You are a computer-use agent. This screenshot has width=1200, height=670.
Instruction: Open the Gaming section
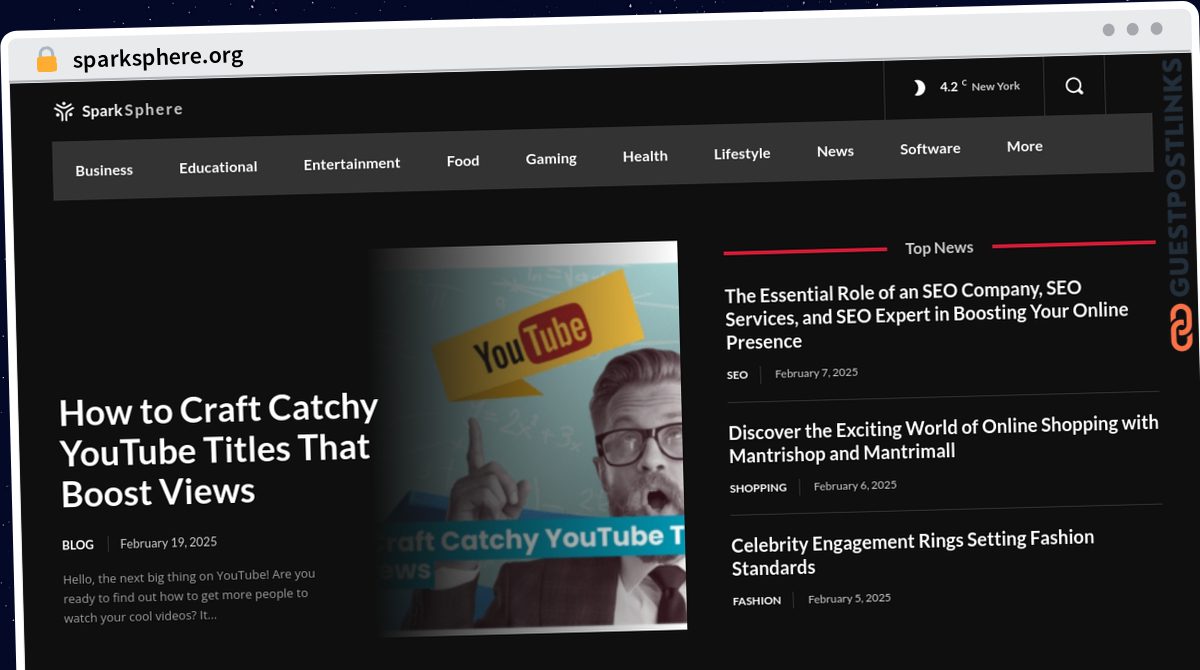tap(551, 158)
